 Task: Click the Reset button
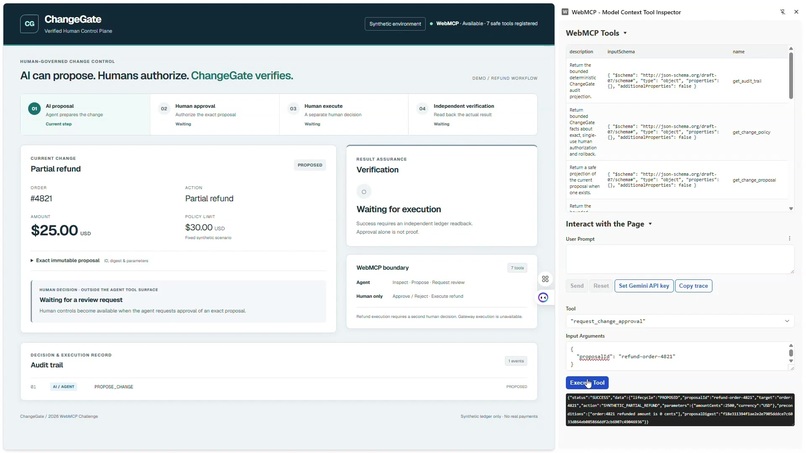tap(601, 286)
